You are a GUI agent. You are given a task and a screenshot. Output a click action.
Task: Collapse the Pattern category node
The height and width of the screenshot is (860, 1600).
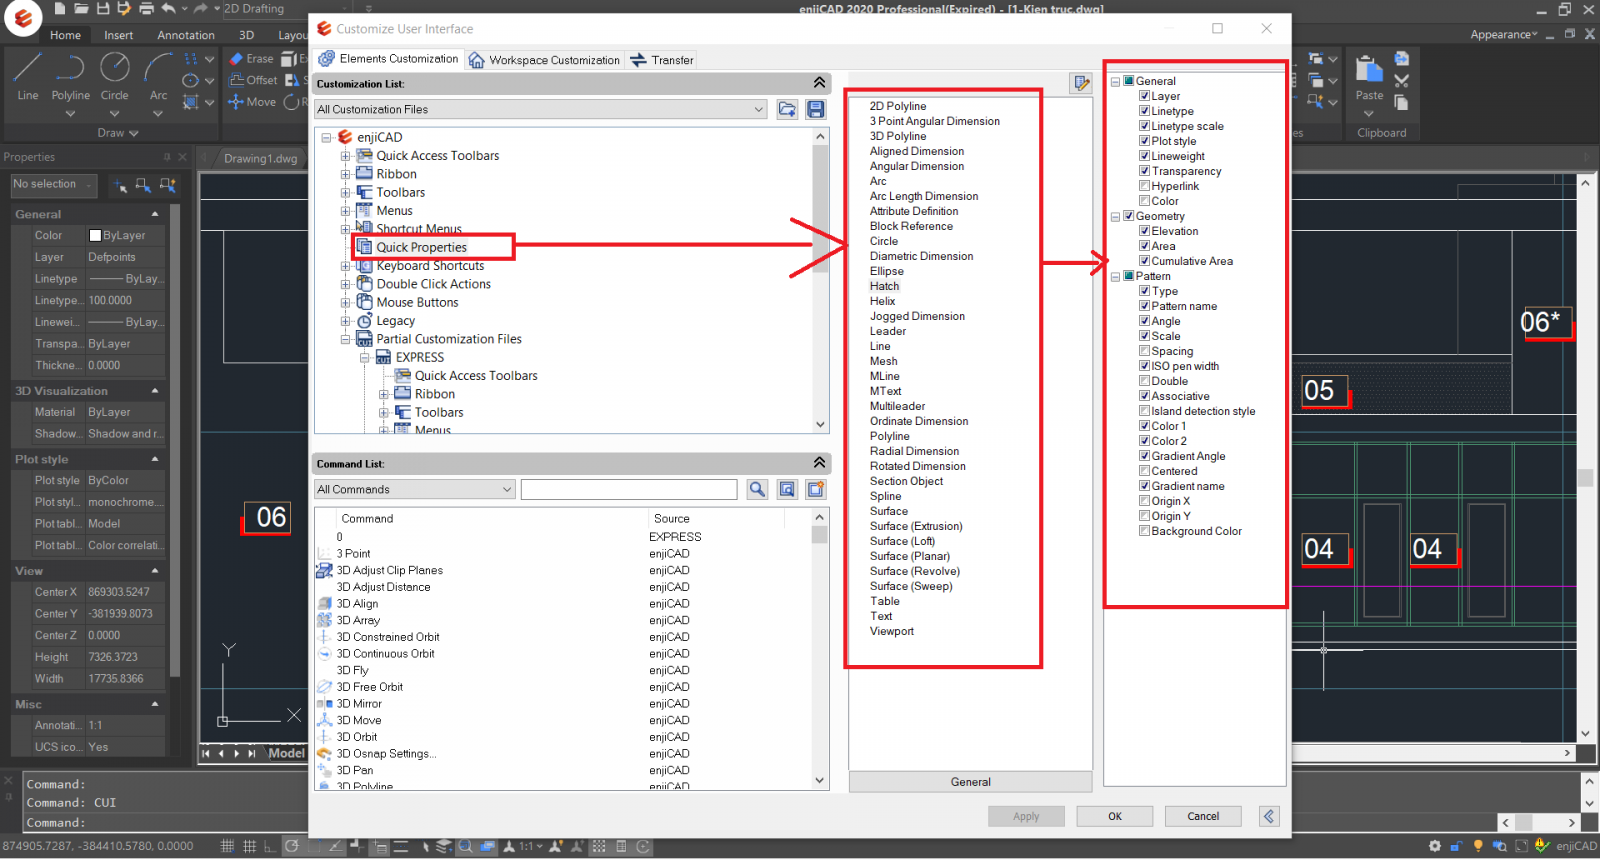coord(1115,276)
